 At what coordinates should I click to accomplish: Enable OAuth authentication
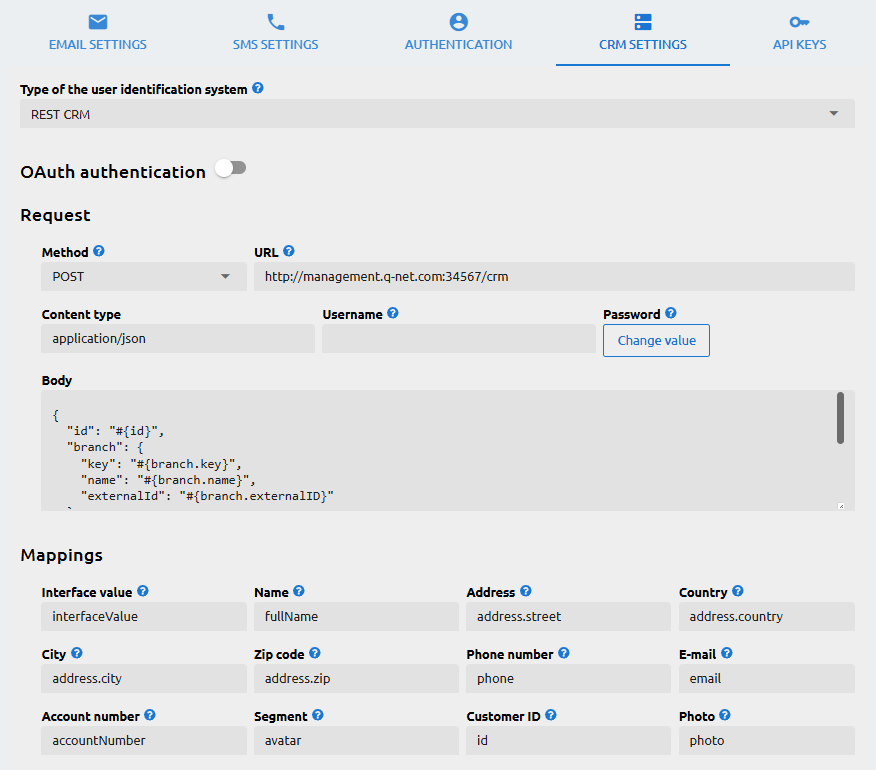click(x=230, y=170)
